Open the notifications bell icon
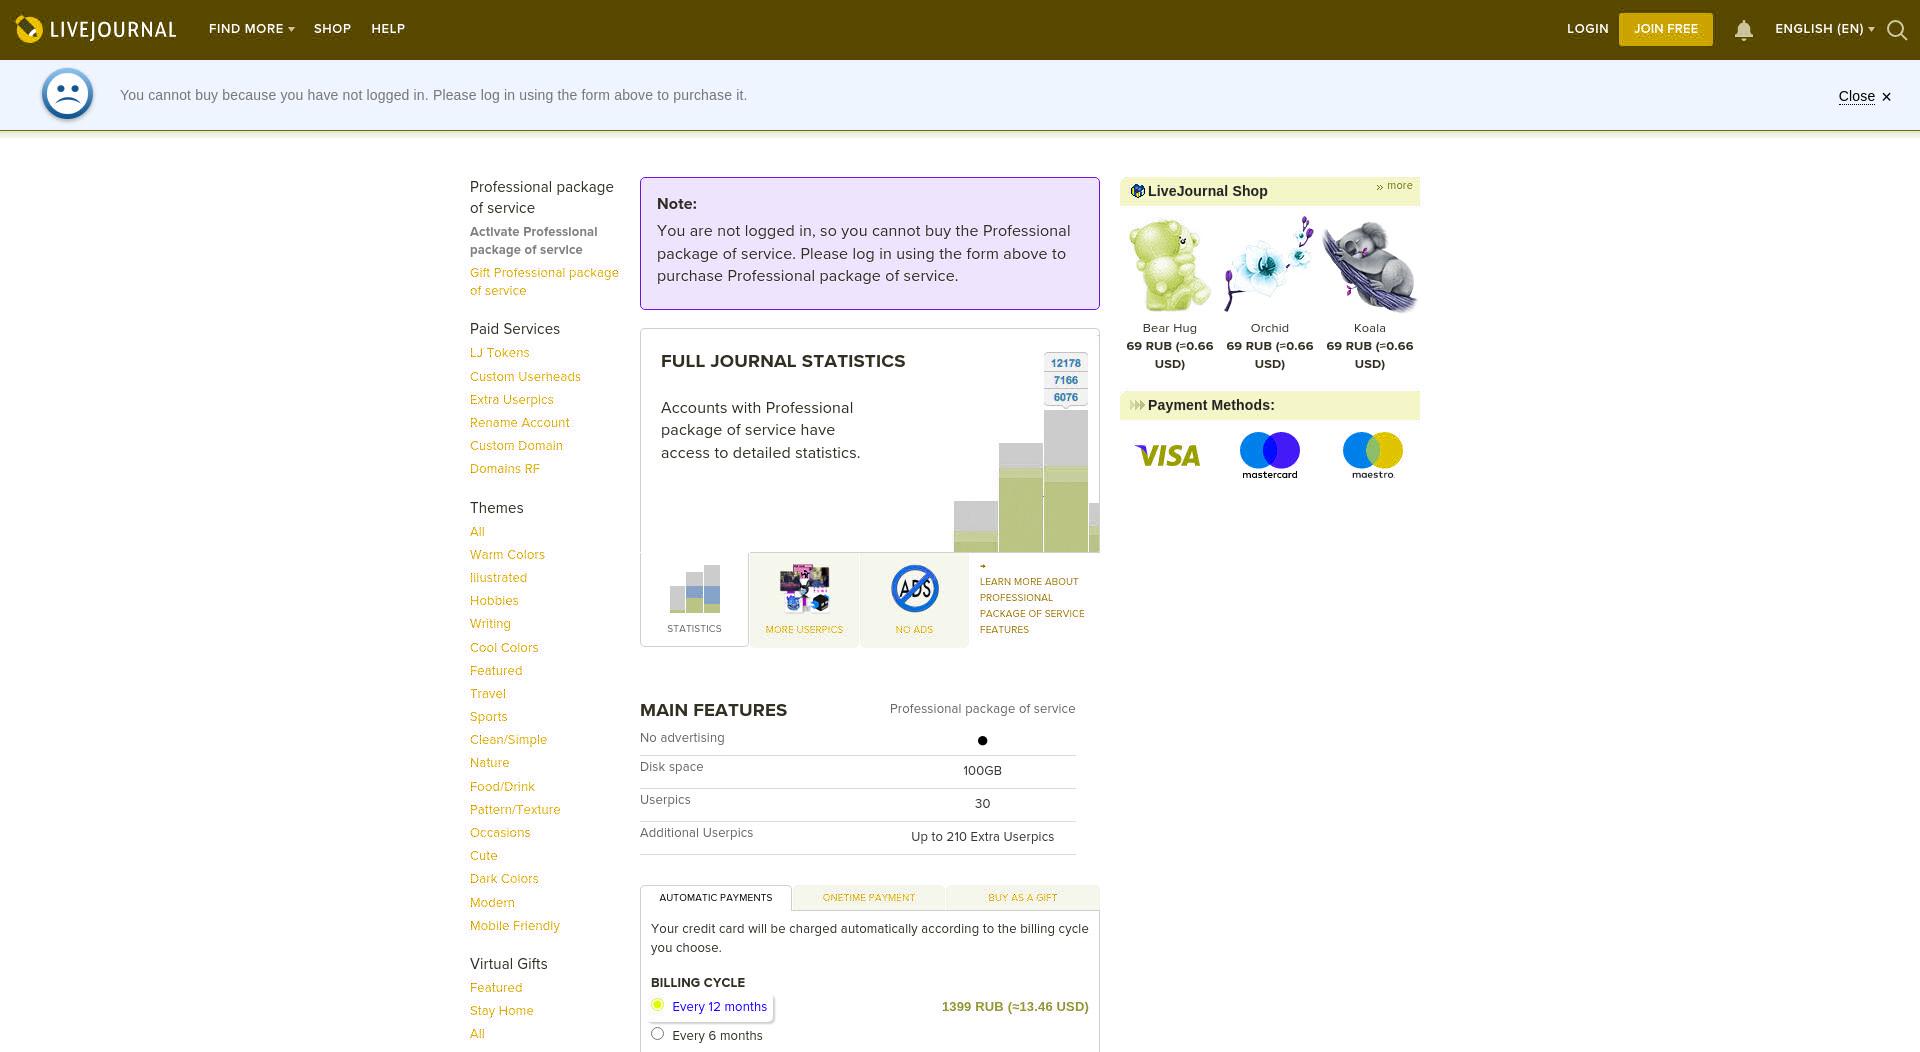The width and height of the screenshot is (1920, 1052). point(1744,30)
